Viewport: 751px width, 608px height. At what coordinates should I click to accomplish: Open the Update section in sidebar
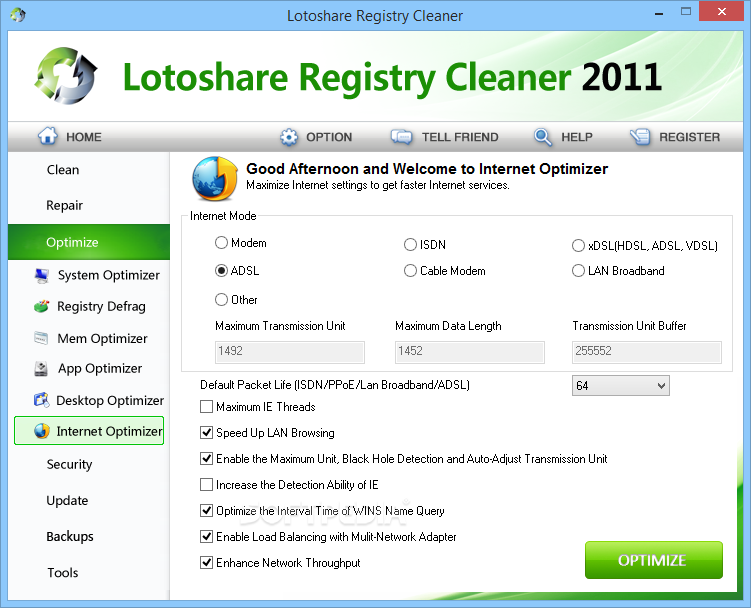point(67,500)
